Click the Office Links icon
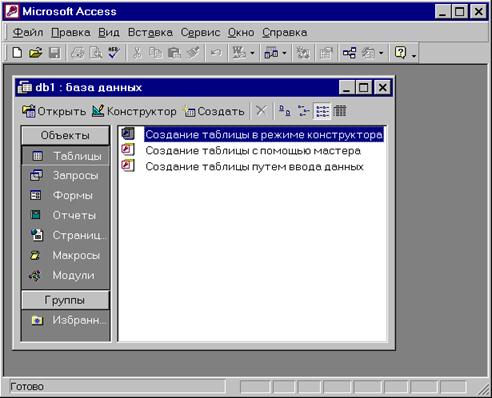This screenshot has height=398, width=492. coord(239,53)
